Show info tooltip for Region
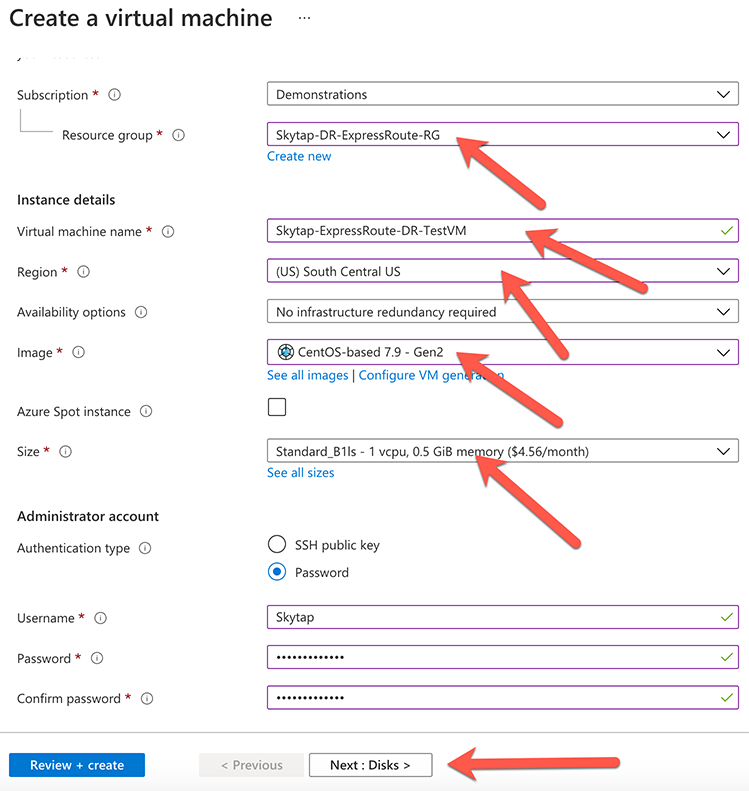 (x=84, y=272)
